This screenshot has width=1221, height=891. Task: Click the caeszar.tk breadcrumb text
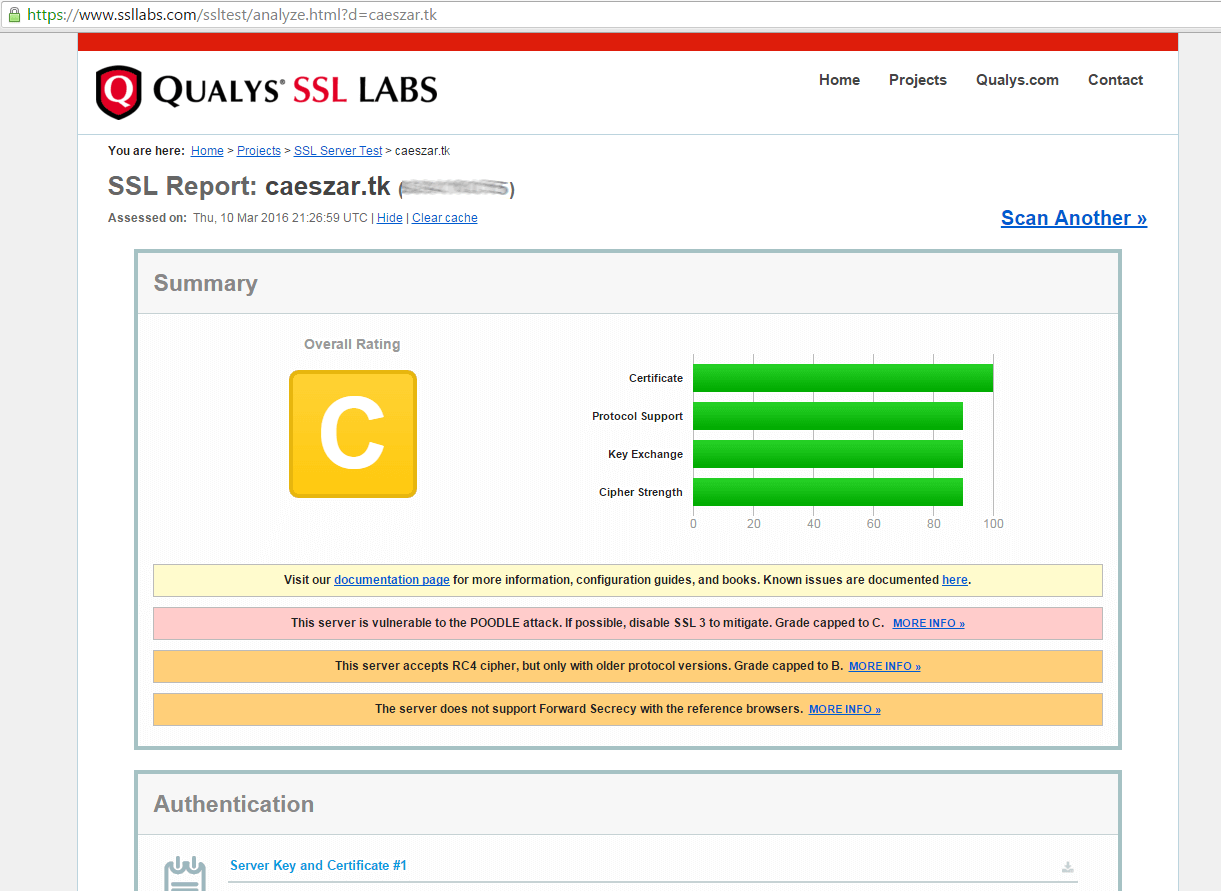tap(422, 151)
